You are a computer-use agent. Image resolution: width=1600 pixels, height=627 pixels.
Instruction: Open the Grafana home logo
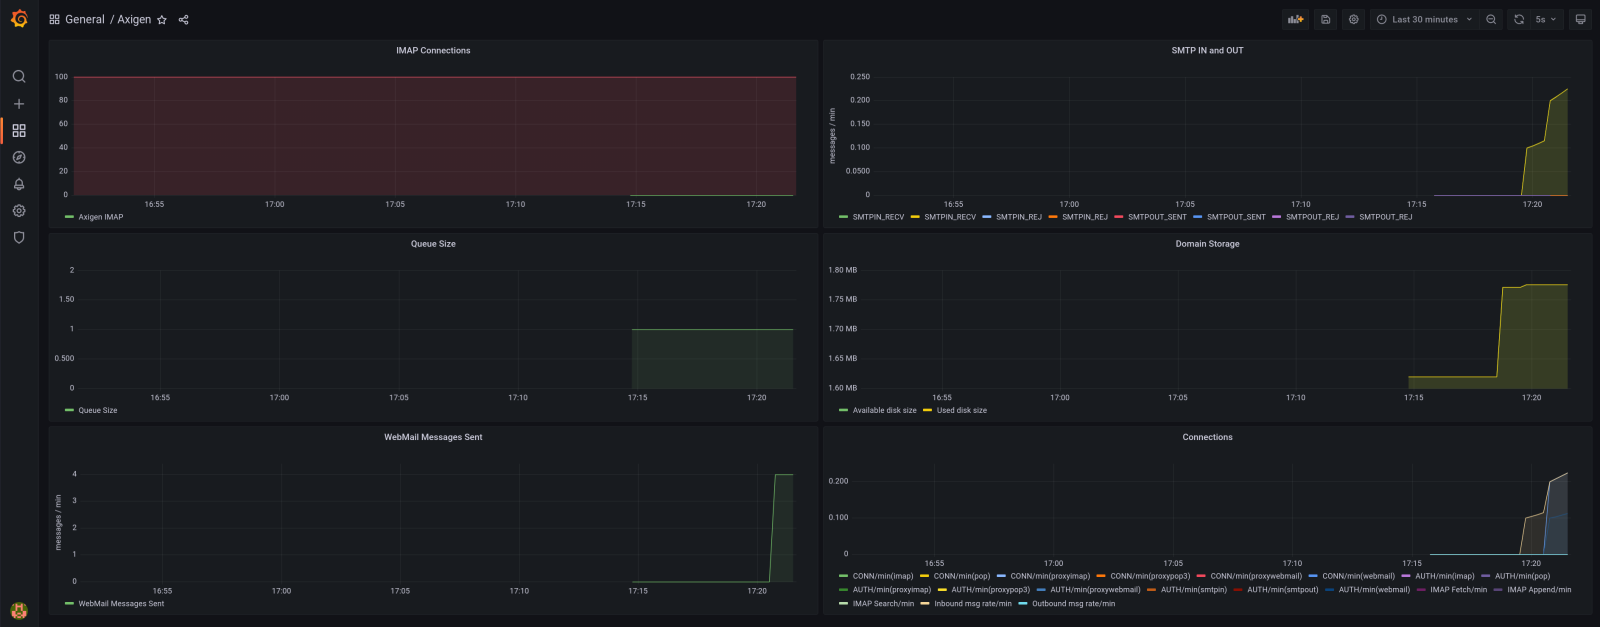tap(19, 19)
